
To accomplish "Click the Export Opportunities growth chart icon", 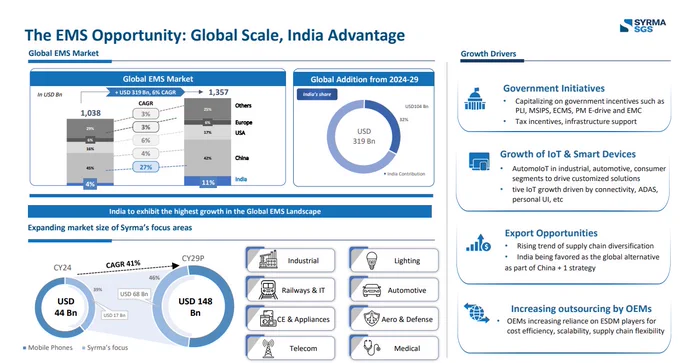I will [x=478, y=243].
